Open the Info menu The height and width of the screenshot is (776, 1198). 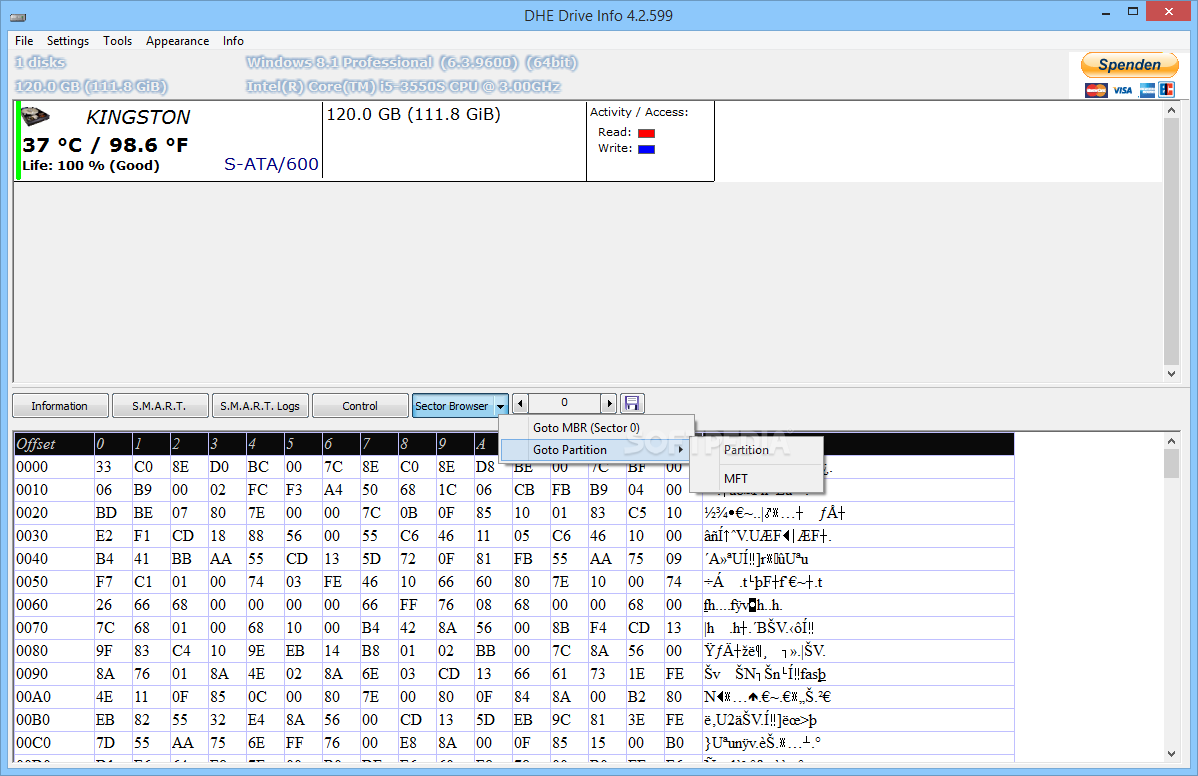tap(233, 40)
